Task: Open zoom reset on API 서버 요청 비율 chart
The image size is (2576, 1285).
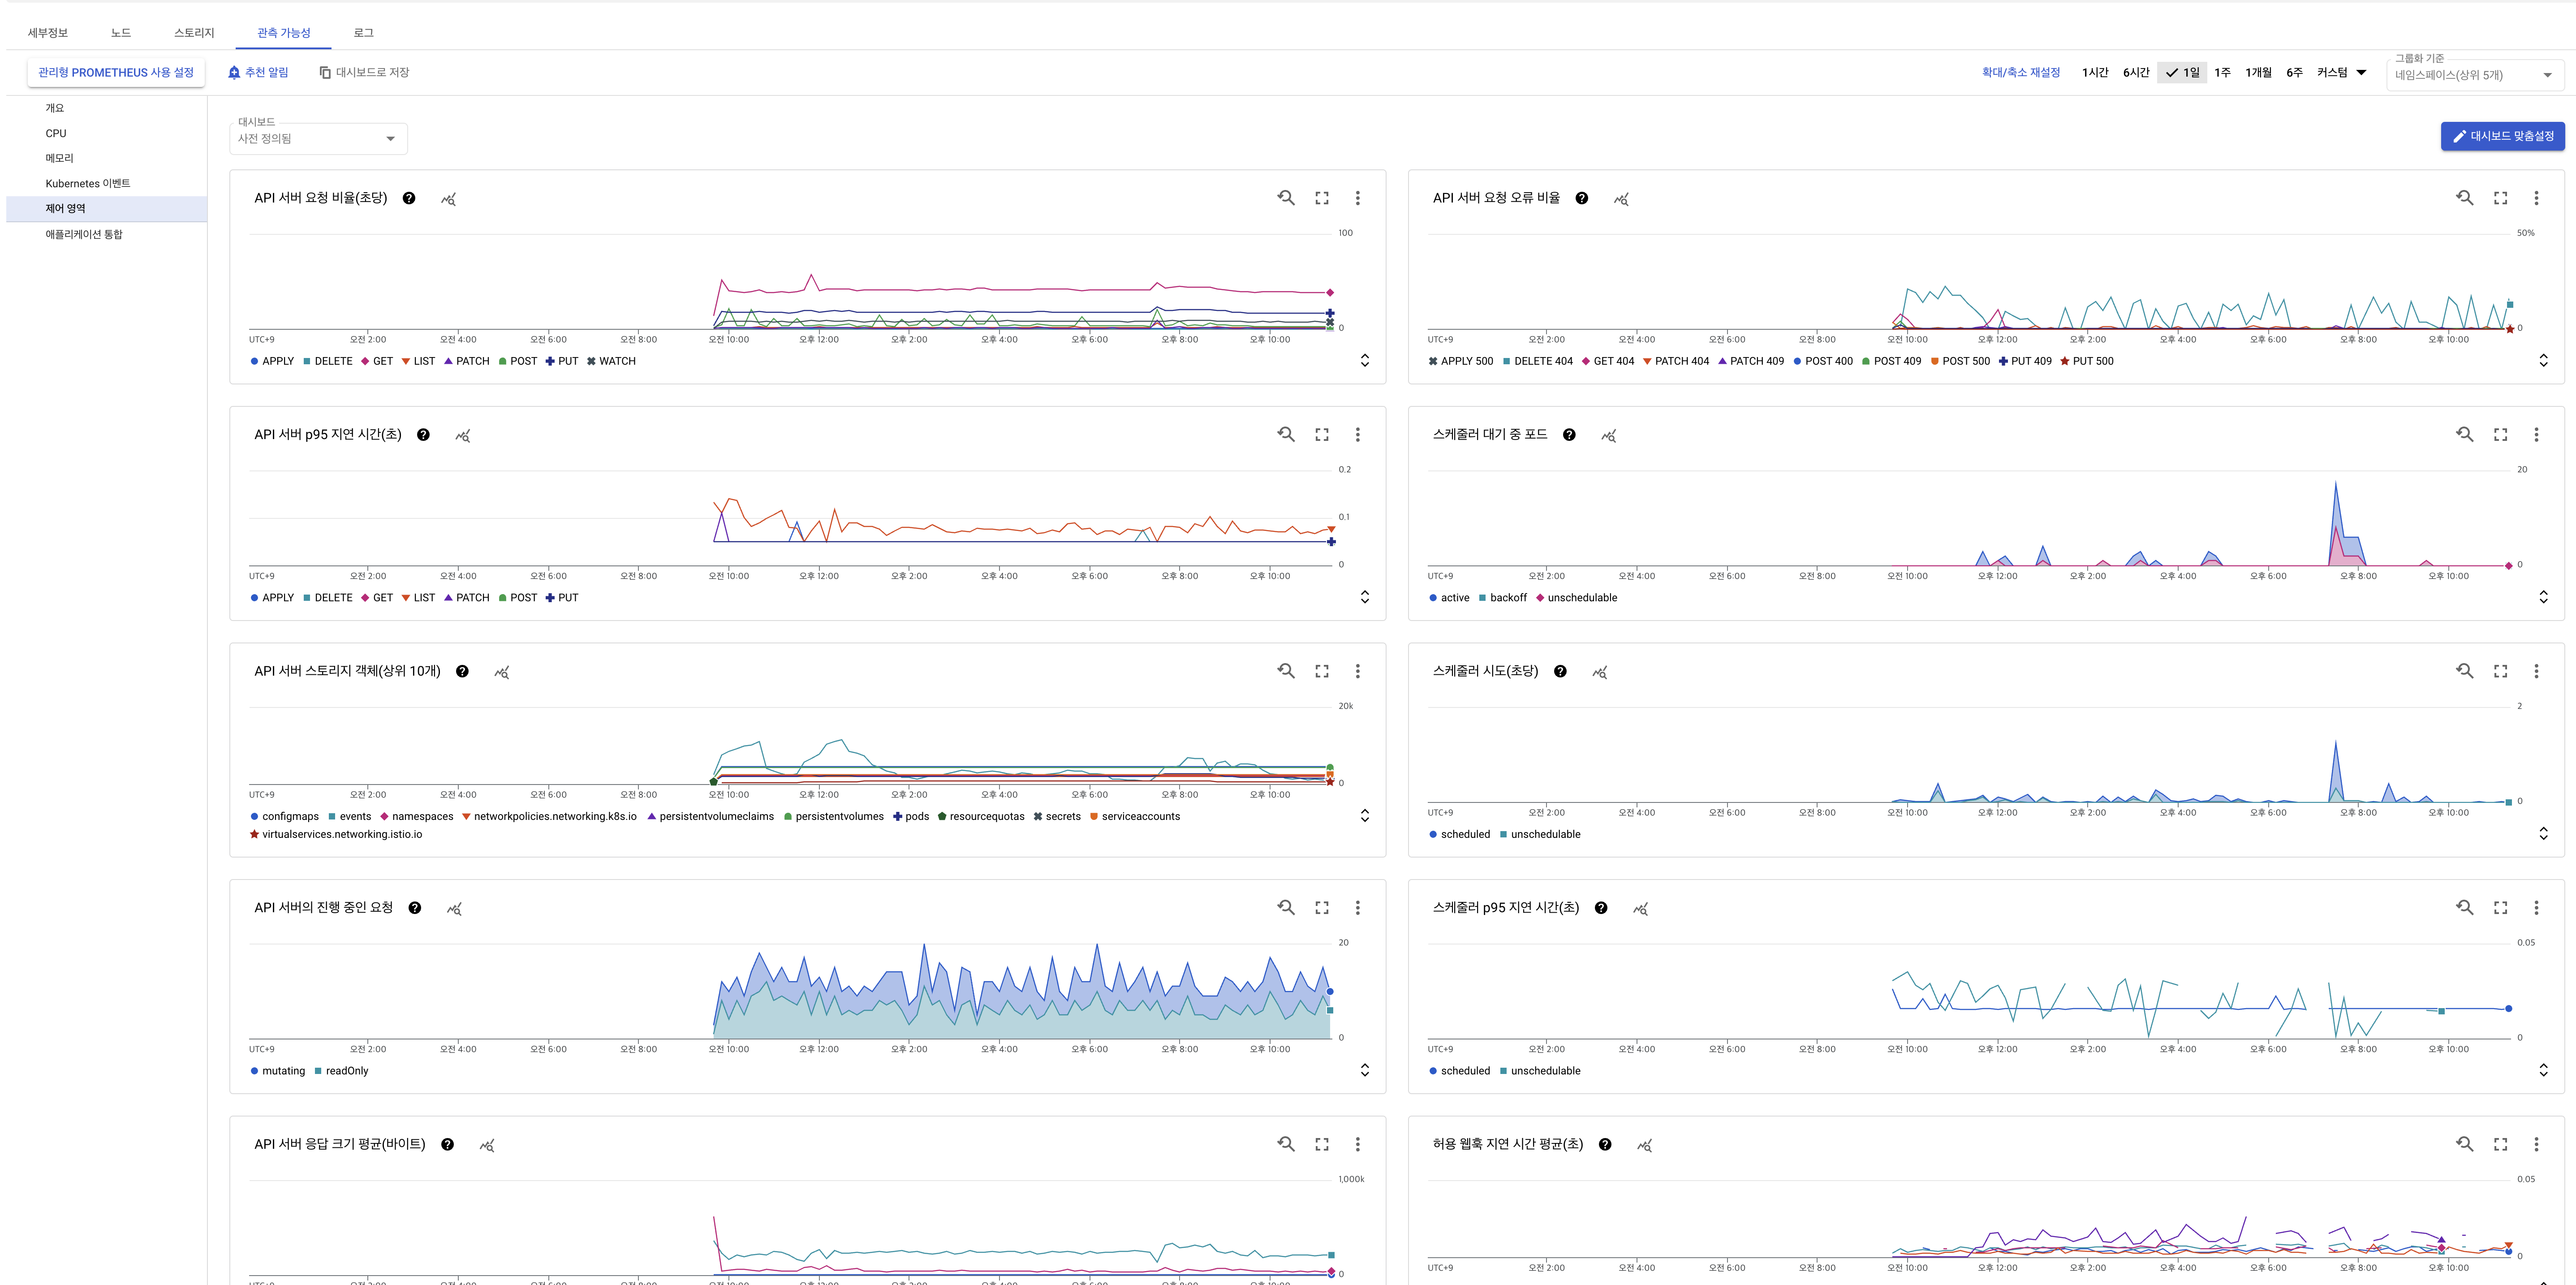Action: tap(1286, 198)
